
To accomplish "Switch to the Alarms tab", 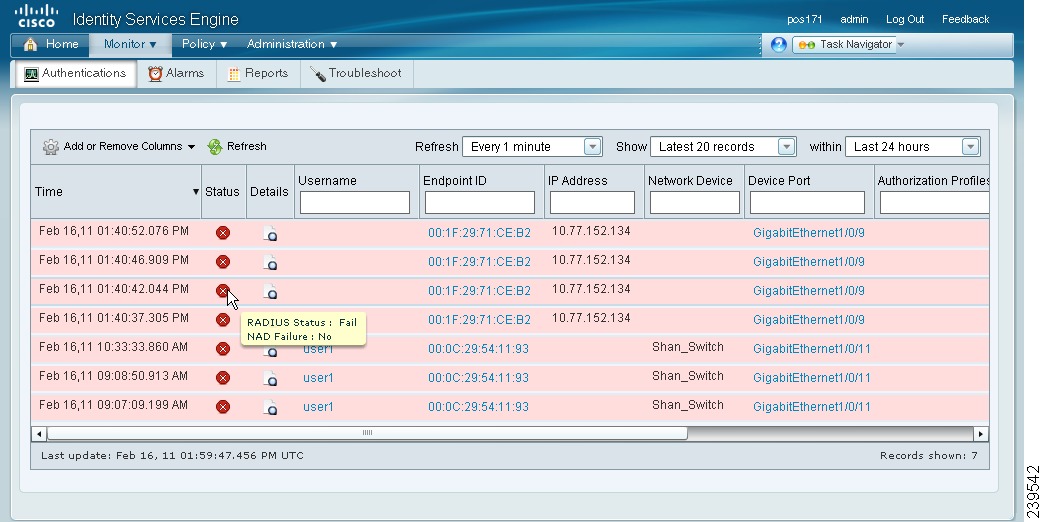I will tap(176, 73).
